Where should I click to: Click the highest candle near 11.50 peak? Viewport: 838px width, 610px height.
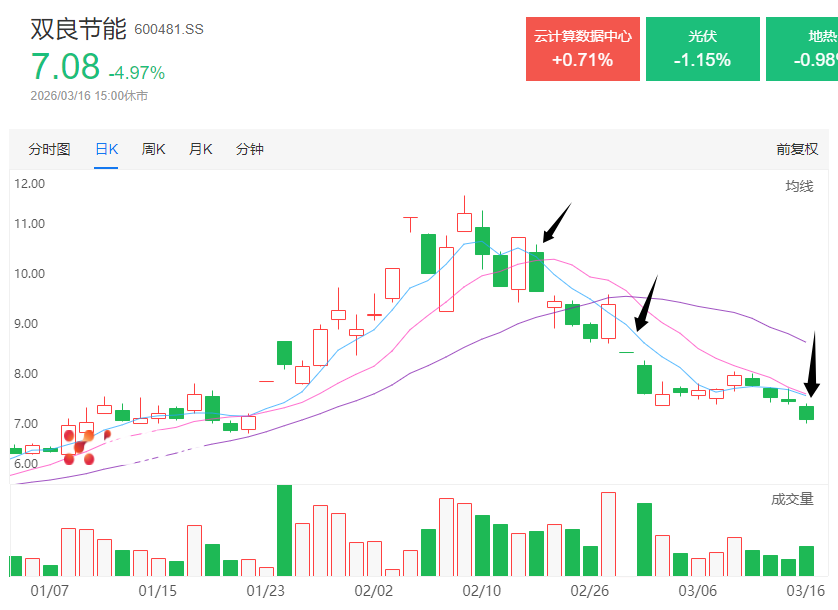[x=464, y=220]
